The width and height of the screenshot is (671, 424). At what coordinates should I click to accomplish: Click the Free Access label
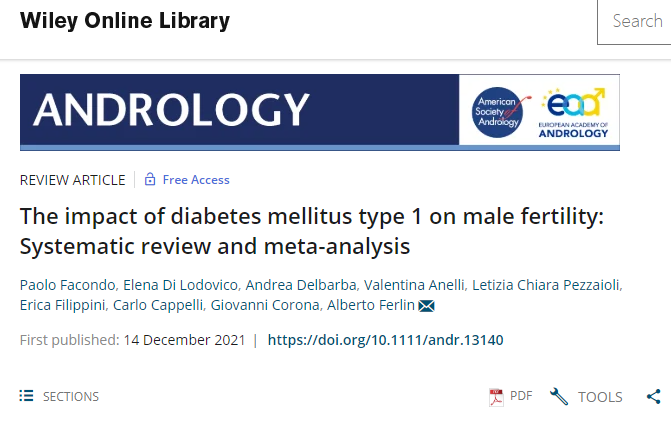click(x=196, y=180)
